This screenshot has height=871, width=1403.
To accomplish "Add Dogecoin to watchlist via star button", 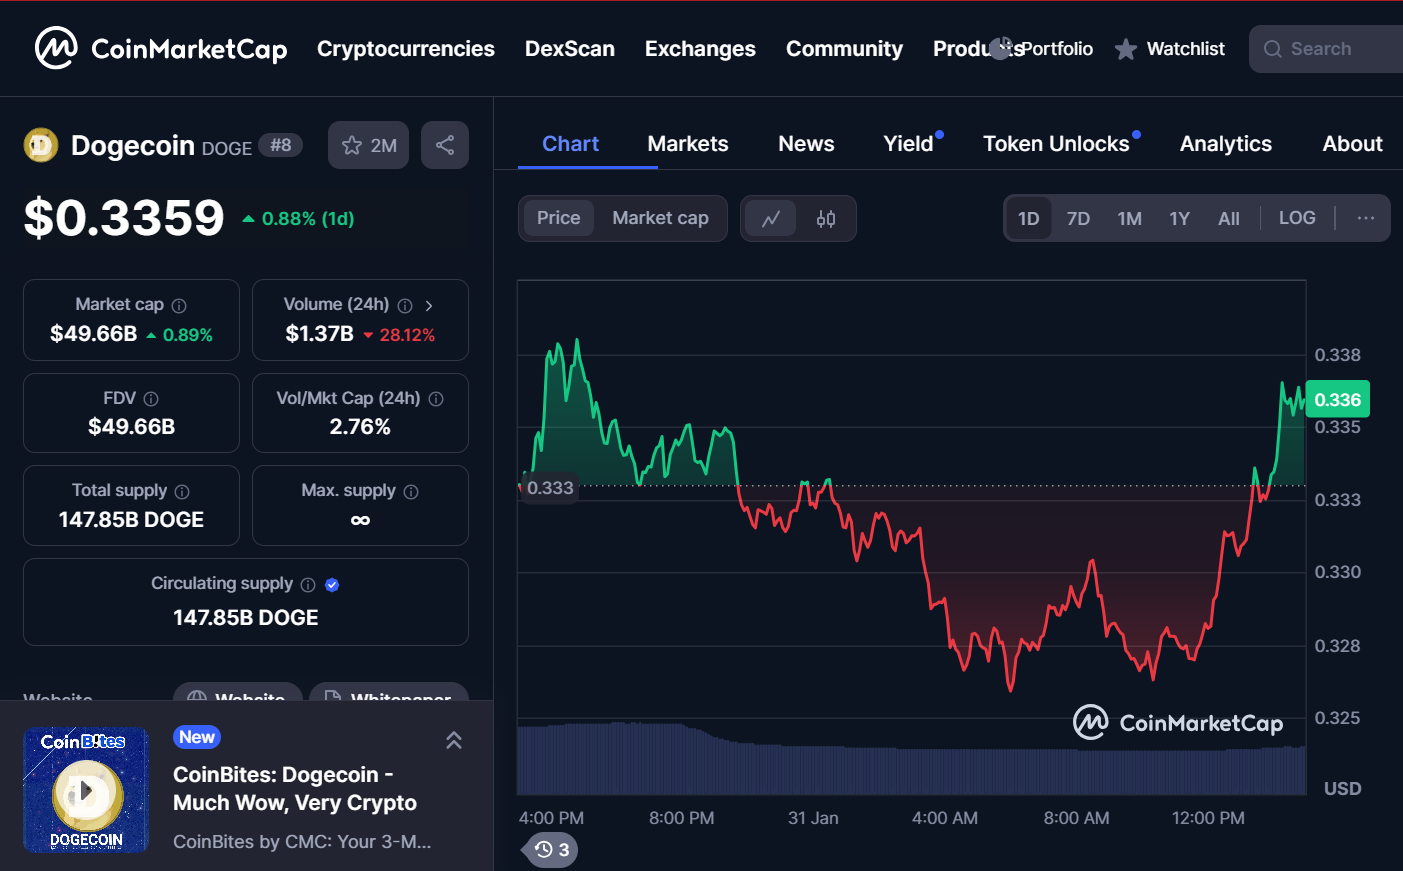I will coord(368,145).
